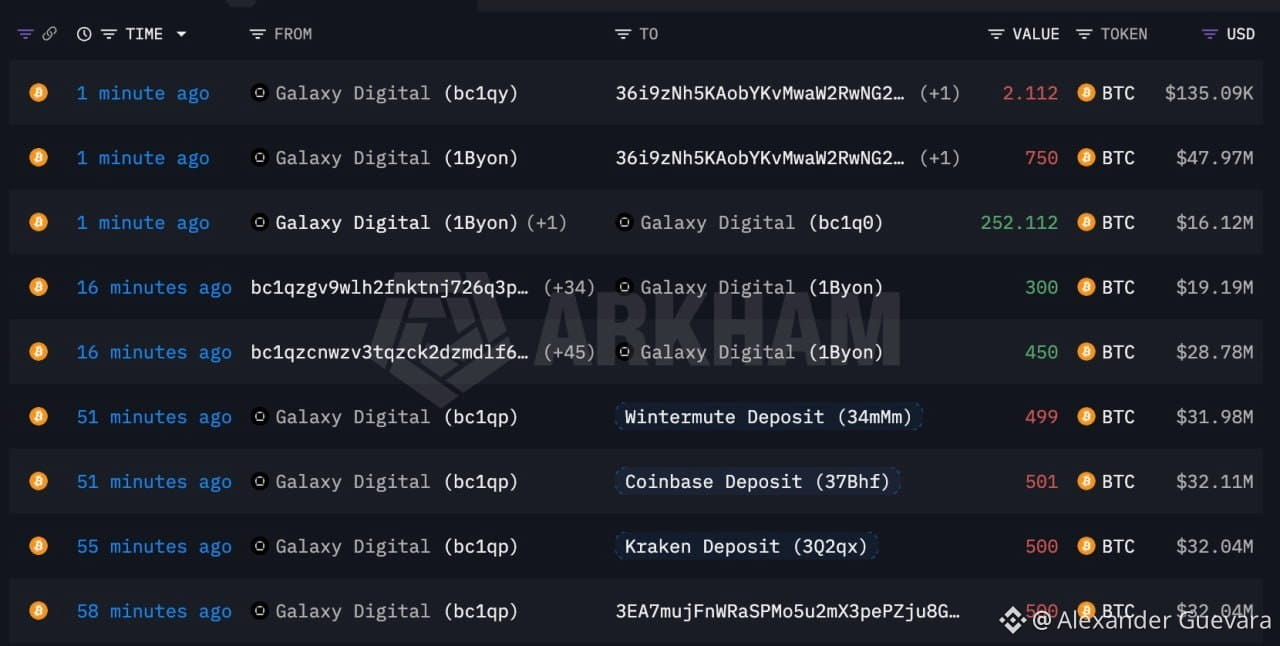Viewport: 1280px width, 646px height.
Task: Expand (+1) recipients in 2.112 BTC row
Action: coord(939,93)
